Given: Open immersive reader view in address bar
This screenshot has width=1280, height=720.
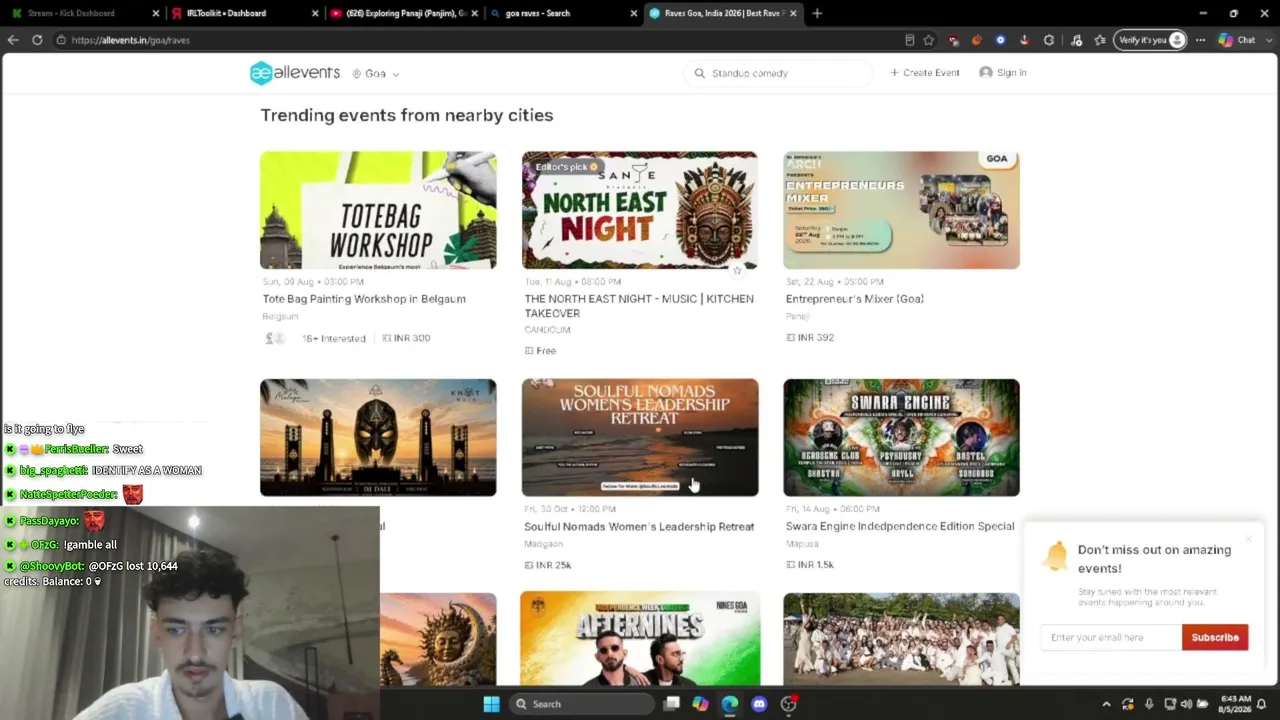Looking at the screenshot, I should click(909, 40).
